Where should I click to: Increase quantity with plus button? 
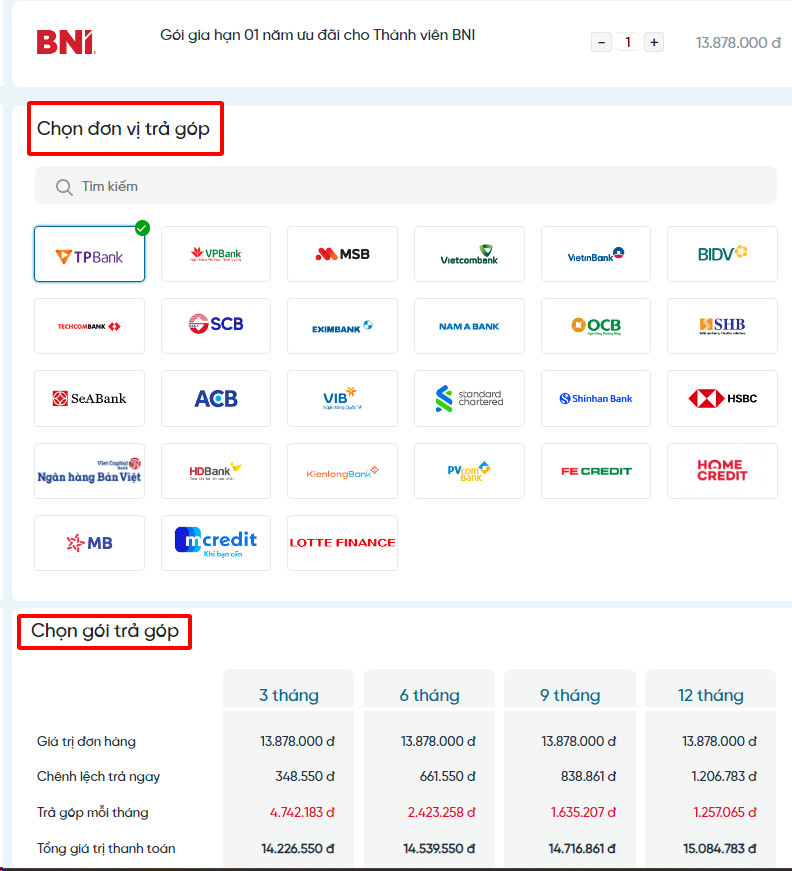(x=654, y=42)
